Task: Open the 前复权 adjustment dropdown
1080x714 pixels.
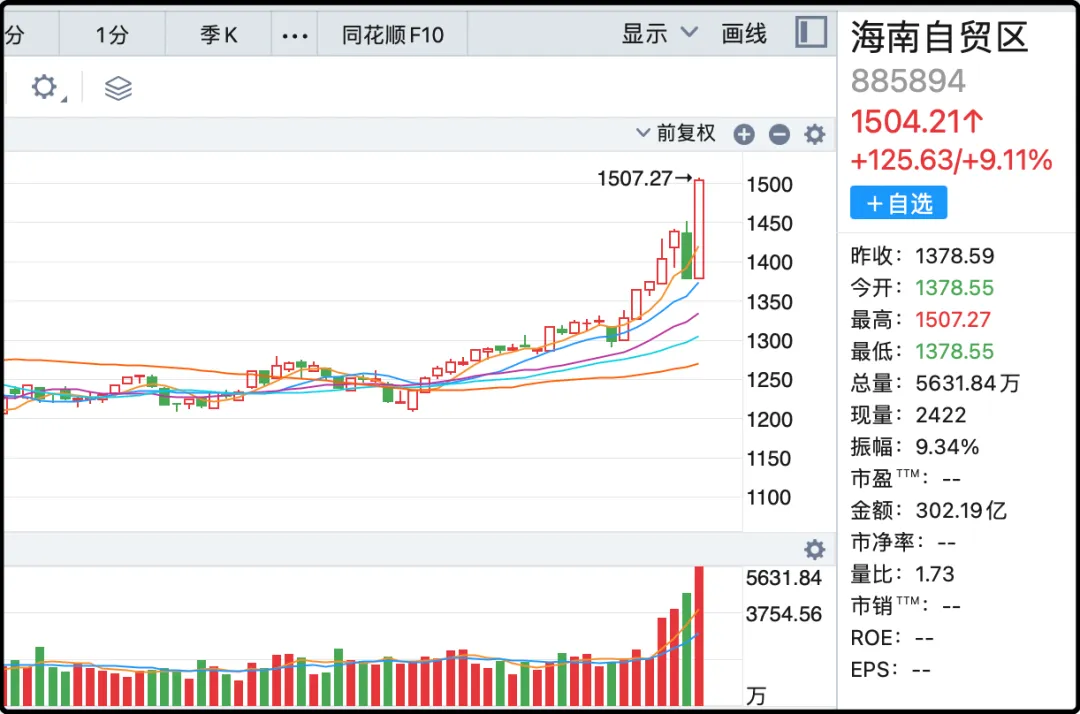Action: [x=676, y=133]
